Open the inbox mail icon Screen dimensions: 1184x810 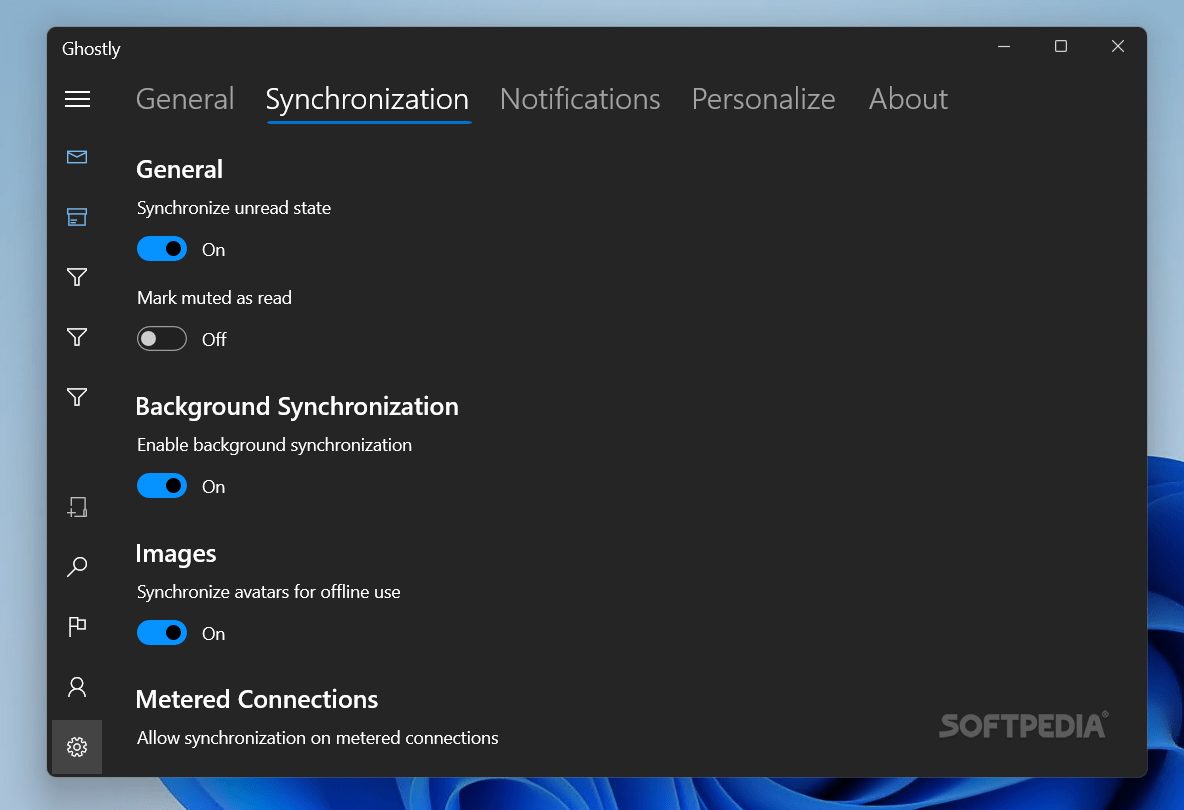point(77,157)
